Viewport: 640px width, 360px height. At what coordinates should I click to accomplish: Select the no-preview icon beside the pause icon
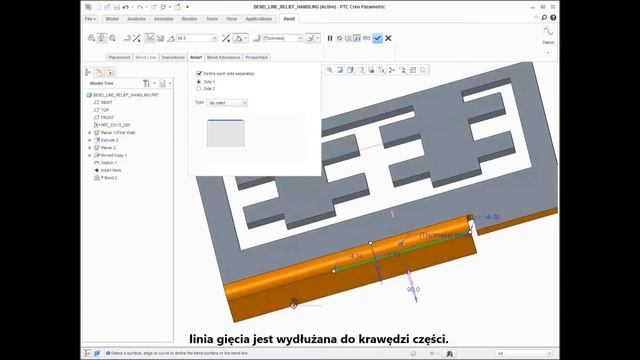click(x=339, y=38)
